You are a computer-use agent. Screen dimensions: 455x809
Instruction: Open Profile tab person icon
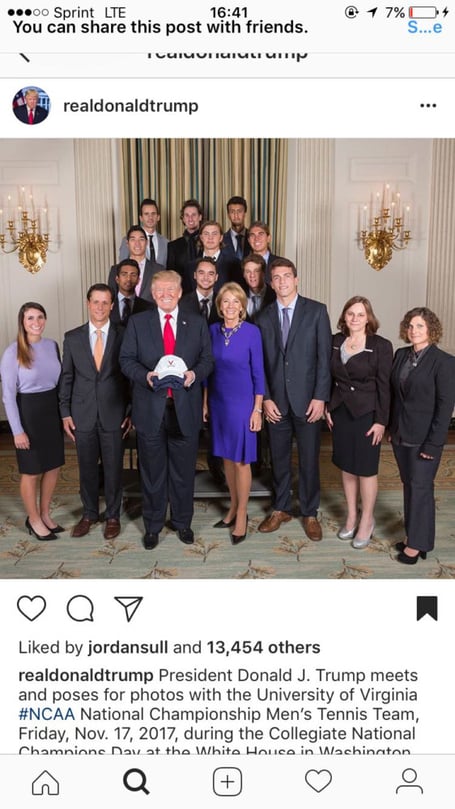point(409,782)
